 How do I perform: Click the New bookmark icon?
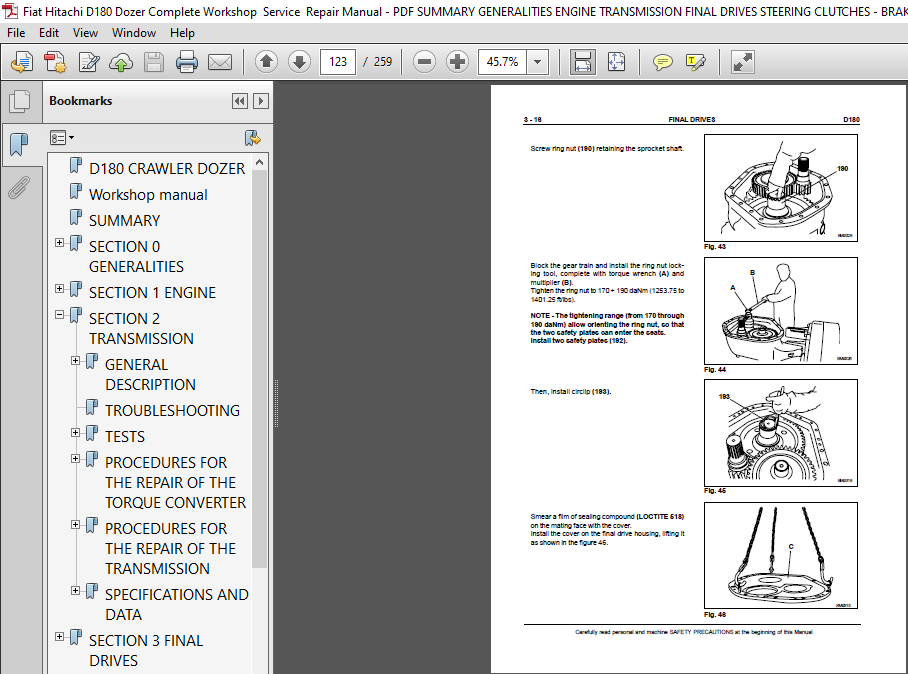pos(252,138)
